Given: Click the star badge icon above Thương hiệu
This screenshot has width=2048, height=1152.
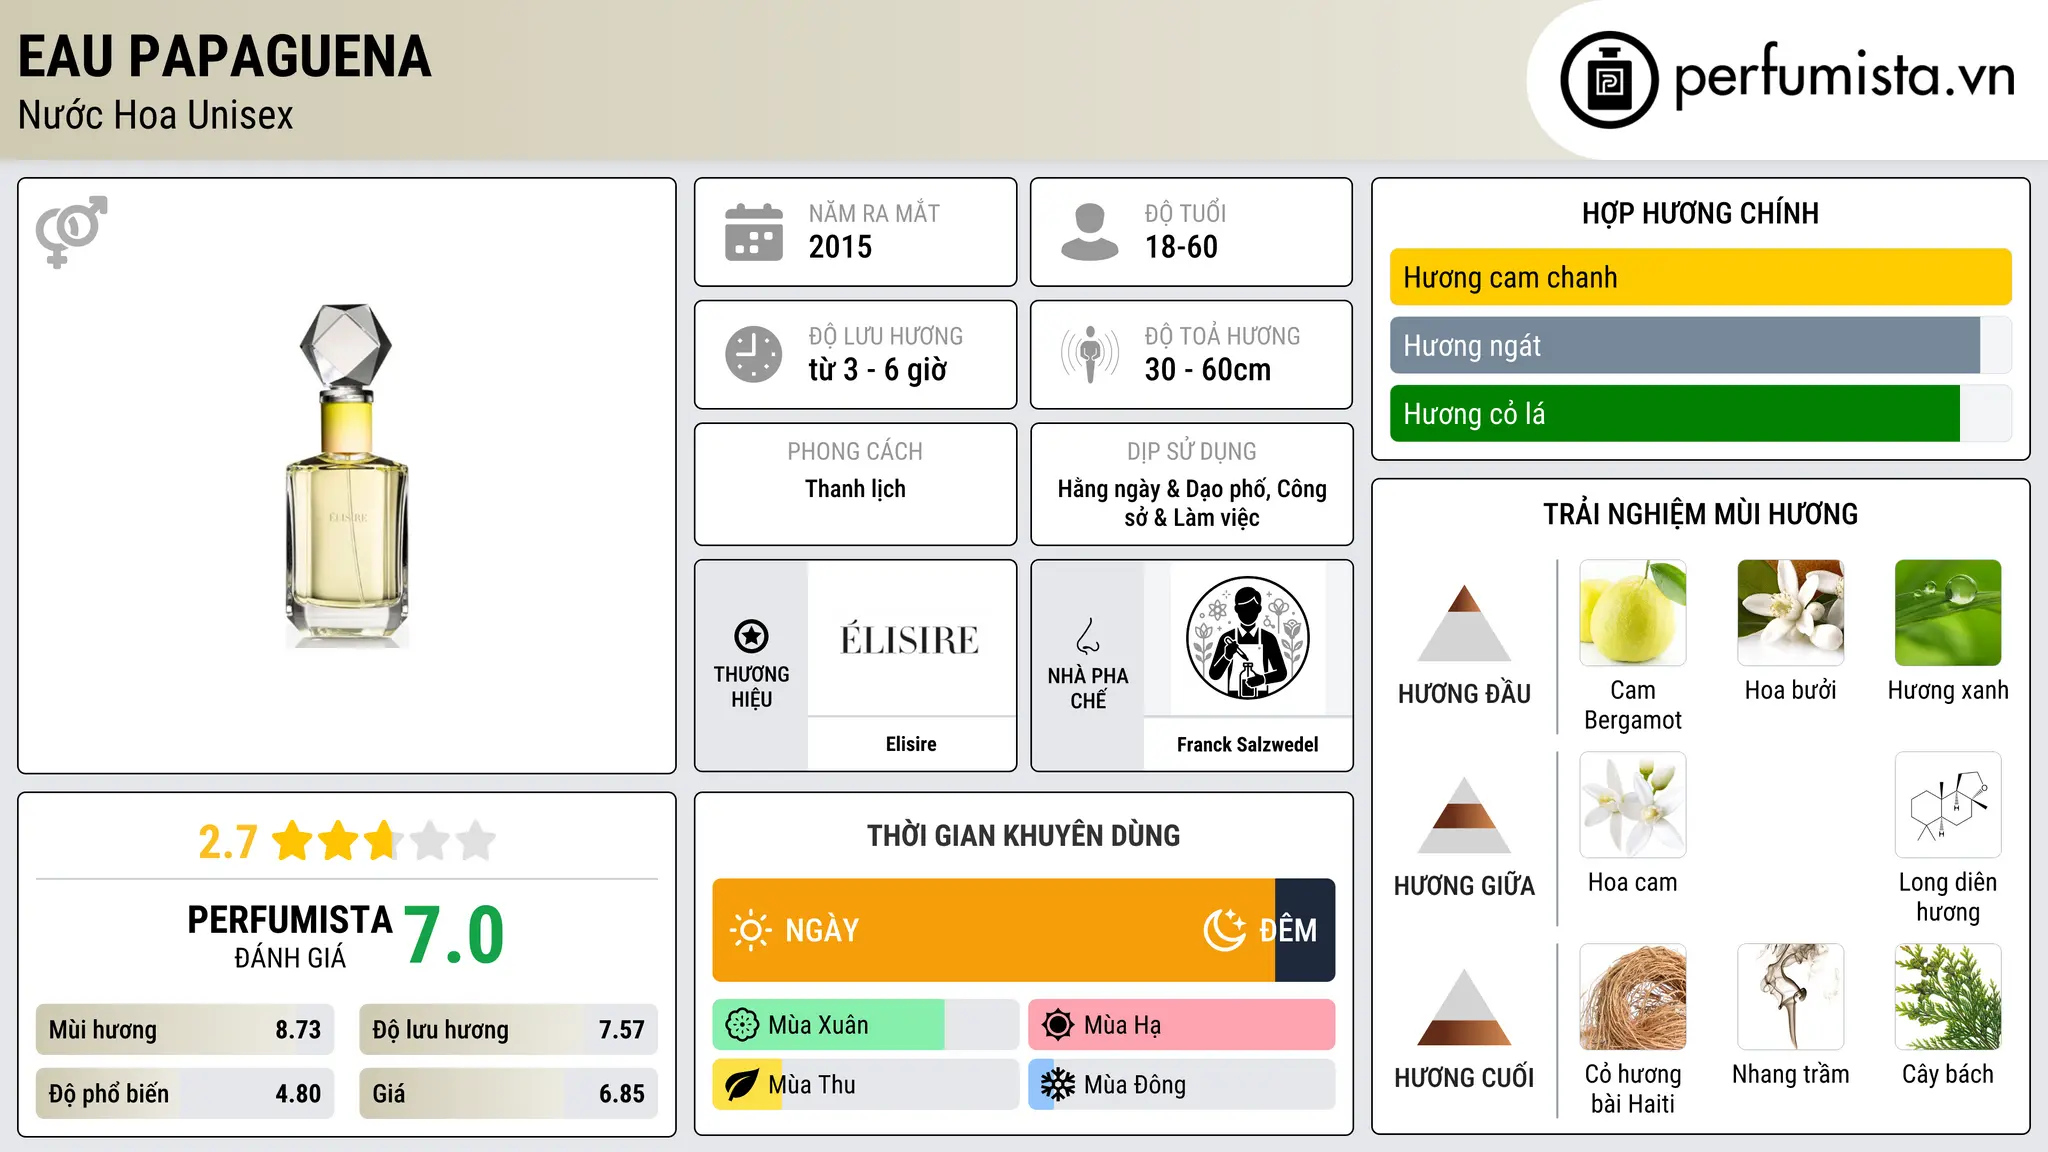Looking at the screenshot, I should [x=751, y=636].
